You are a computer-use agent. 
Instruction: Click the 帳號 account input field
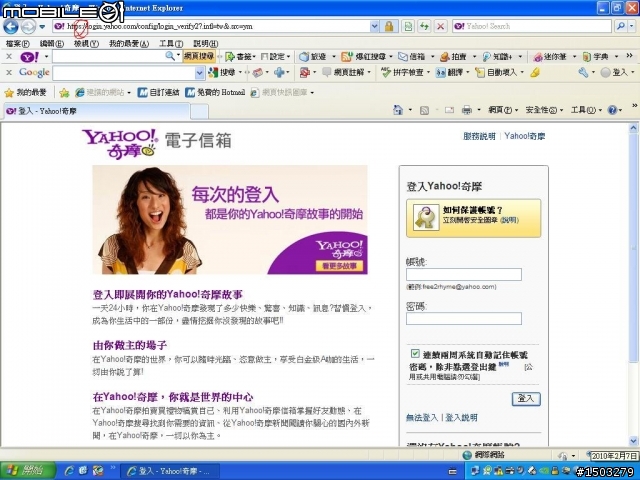click(464, 274)
